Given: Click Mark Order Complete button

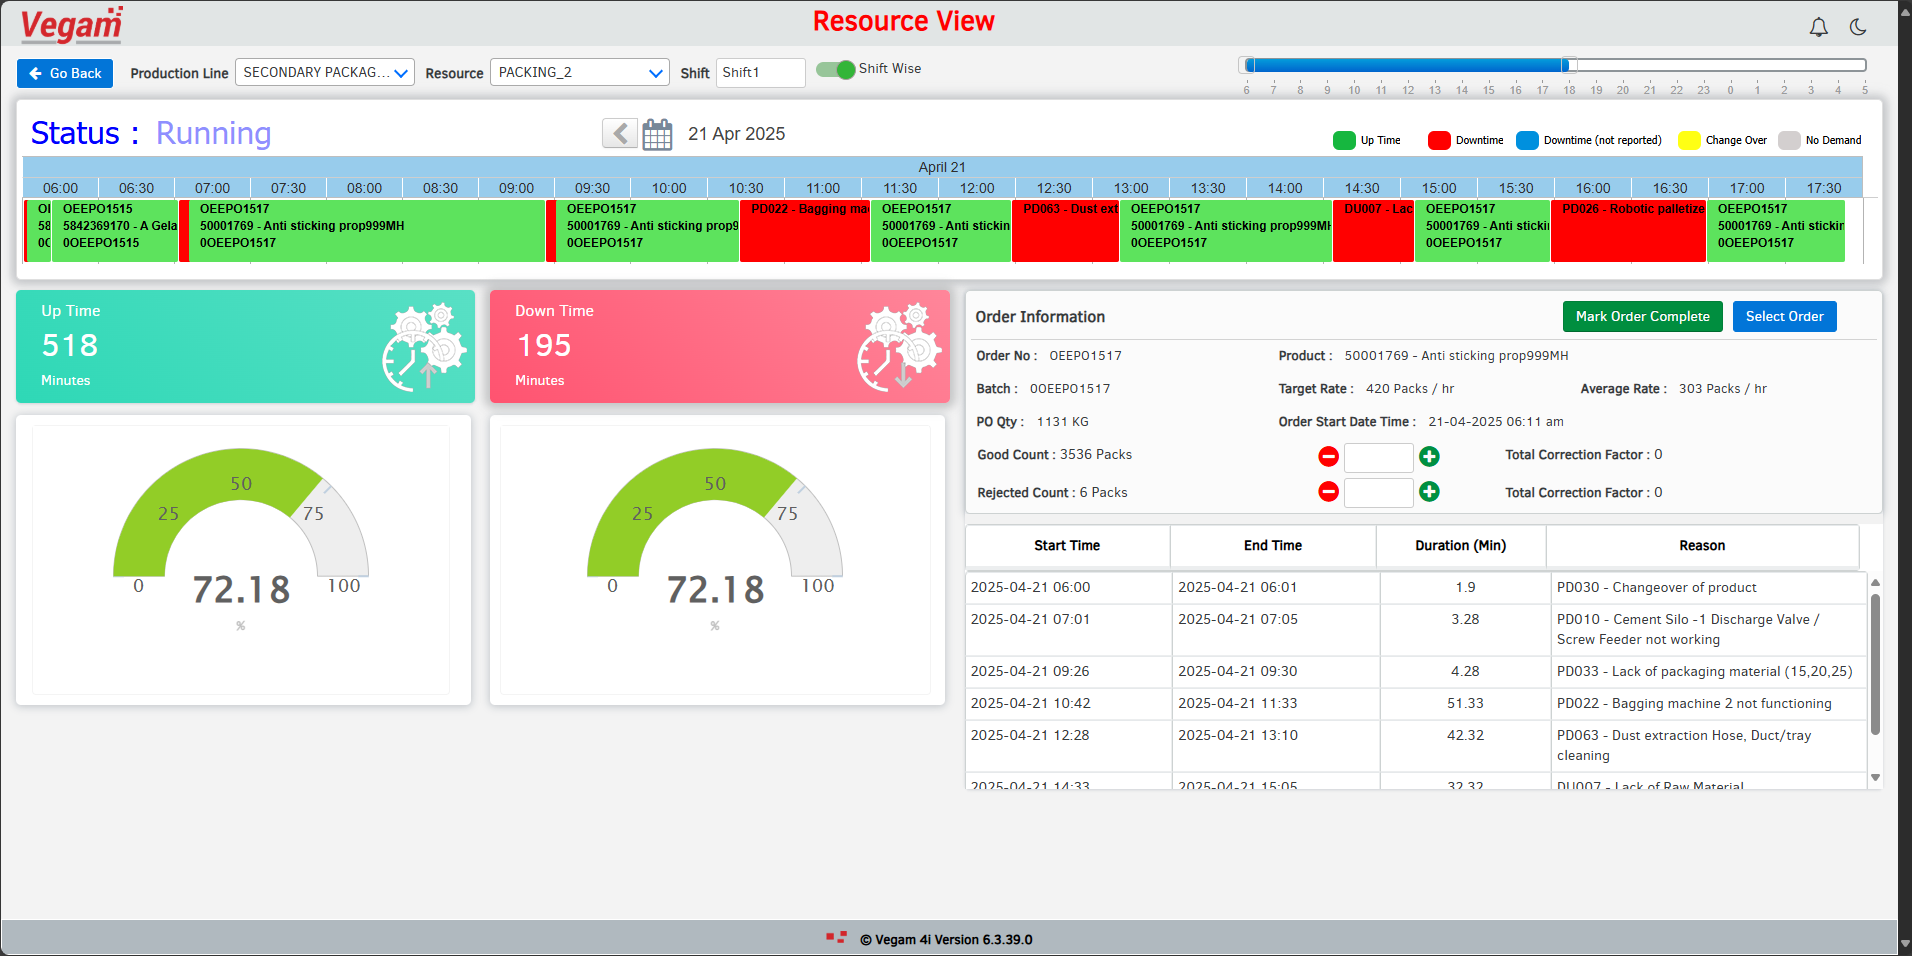Looking at the screenshot, I should click(1642, 316).
